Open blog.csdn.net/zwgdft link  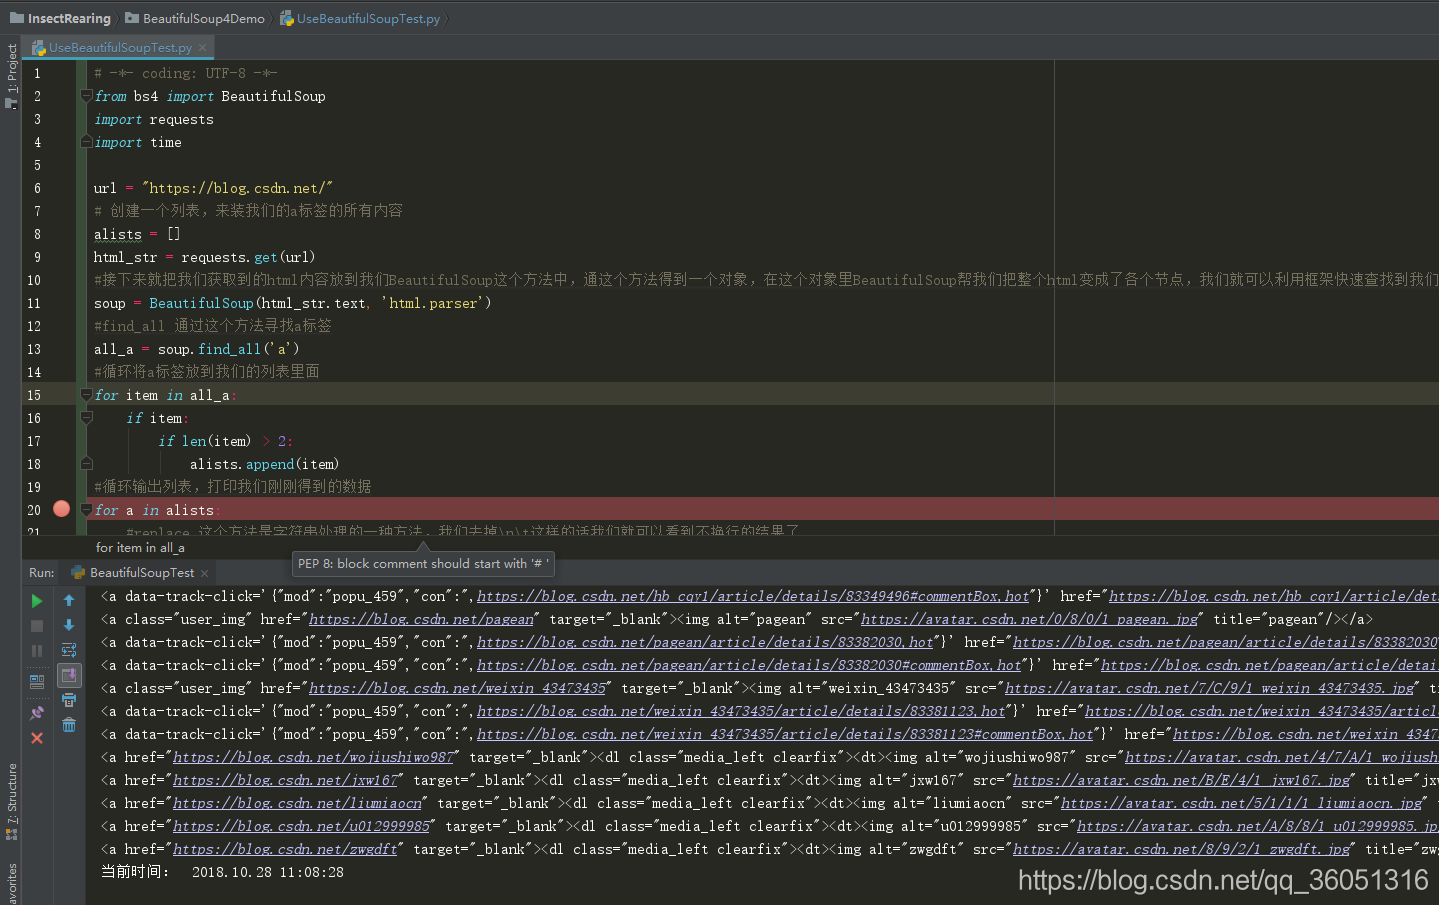[285, 849]
